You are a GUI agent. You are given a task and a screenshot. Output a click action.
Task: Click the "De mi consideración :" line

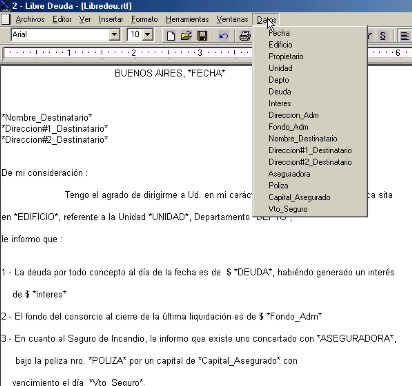click(x=44, y=173)
